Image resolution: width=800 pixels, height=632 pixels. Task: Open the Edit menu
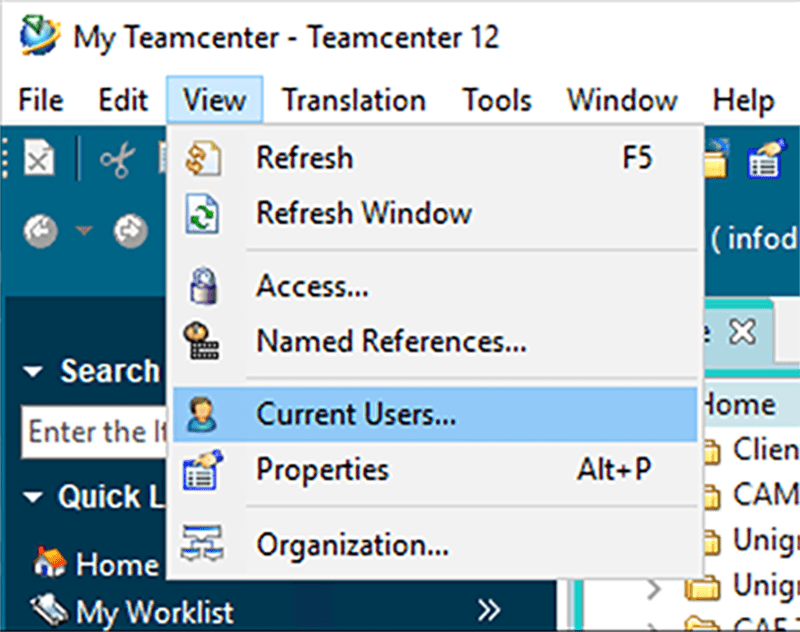click(x=123, y=100)
